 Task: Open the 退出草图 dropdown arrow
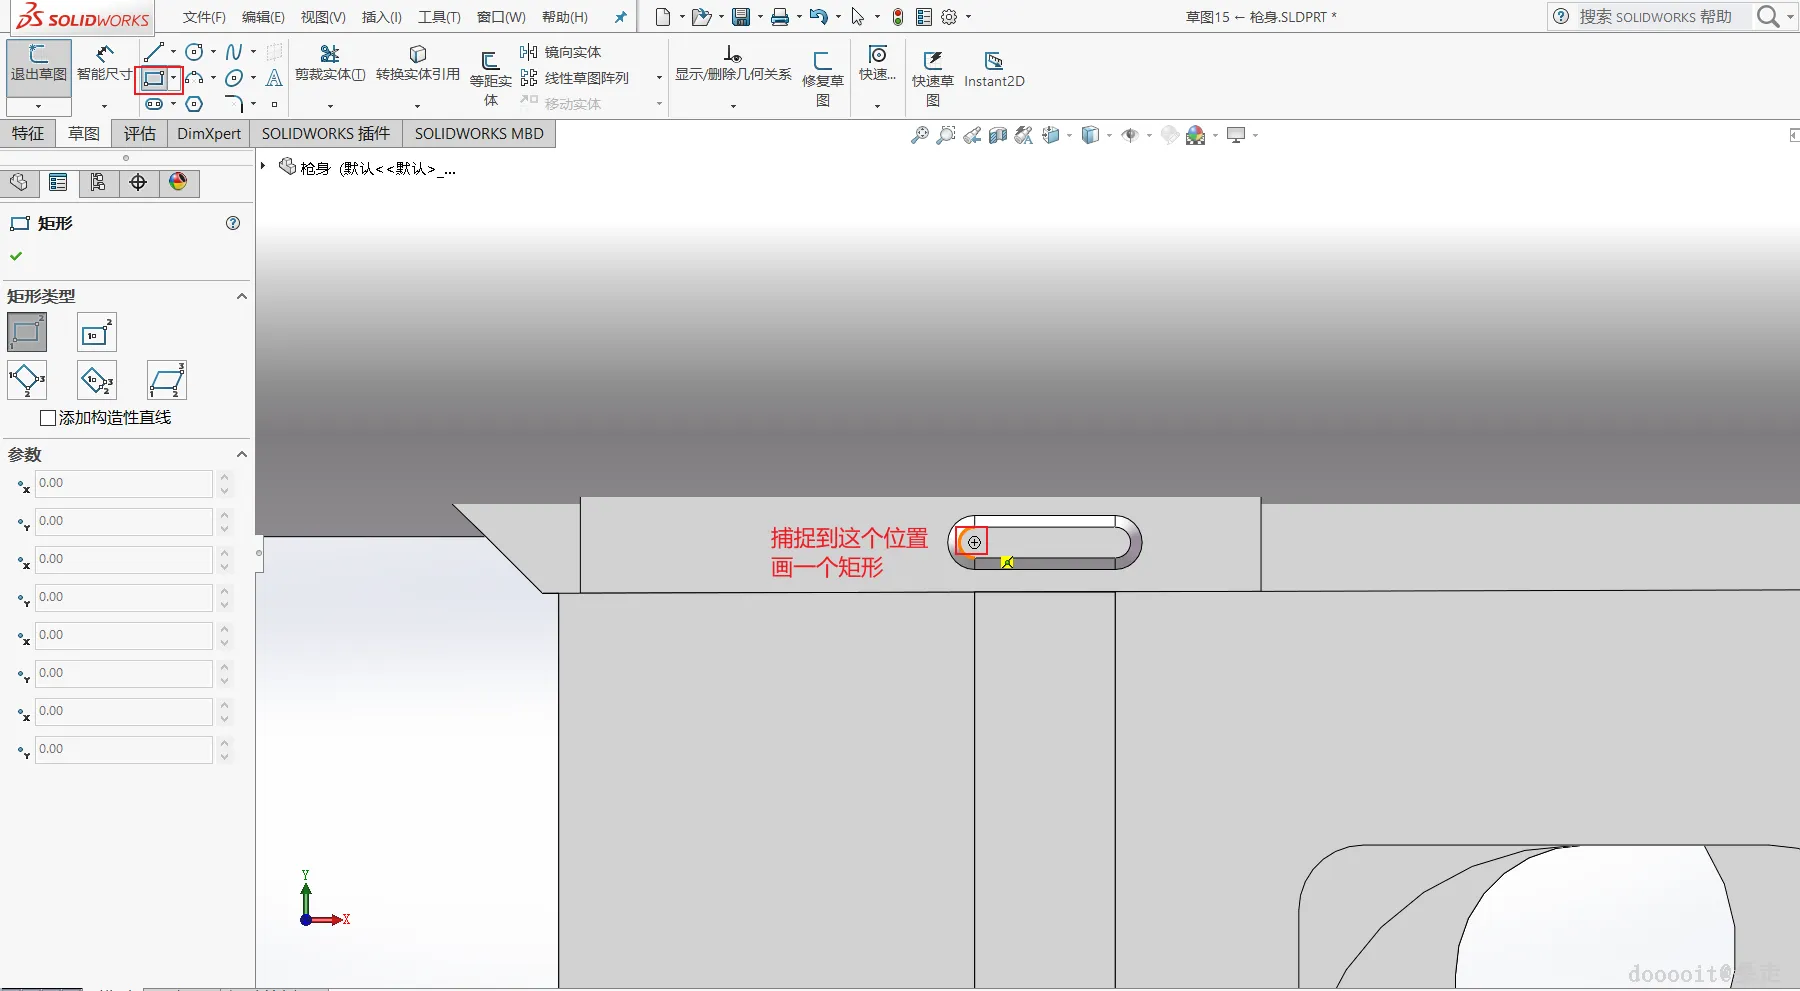(39, 106)
